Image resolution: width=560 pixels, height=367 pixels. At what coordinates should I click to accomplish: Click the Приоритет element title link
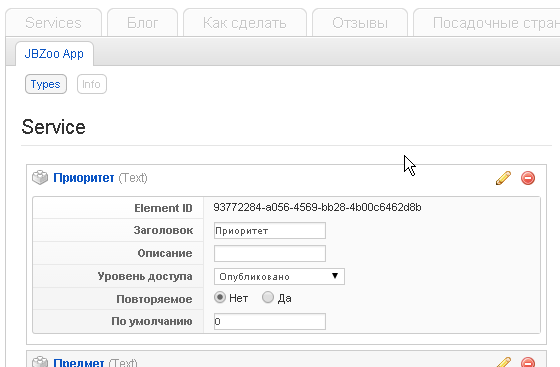tap(84, 178)
